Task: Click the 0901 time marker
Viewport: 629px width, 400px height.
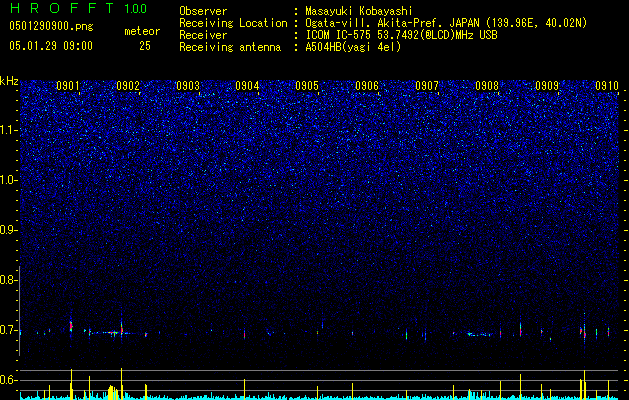Action: tap(68, 86)
